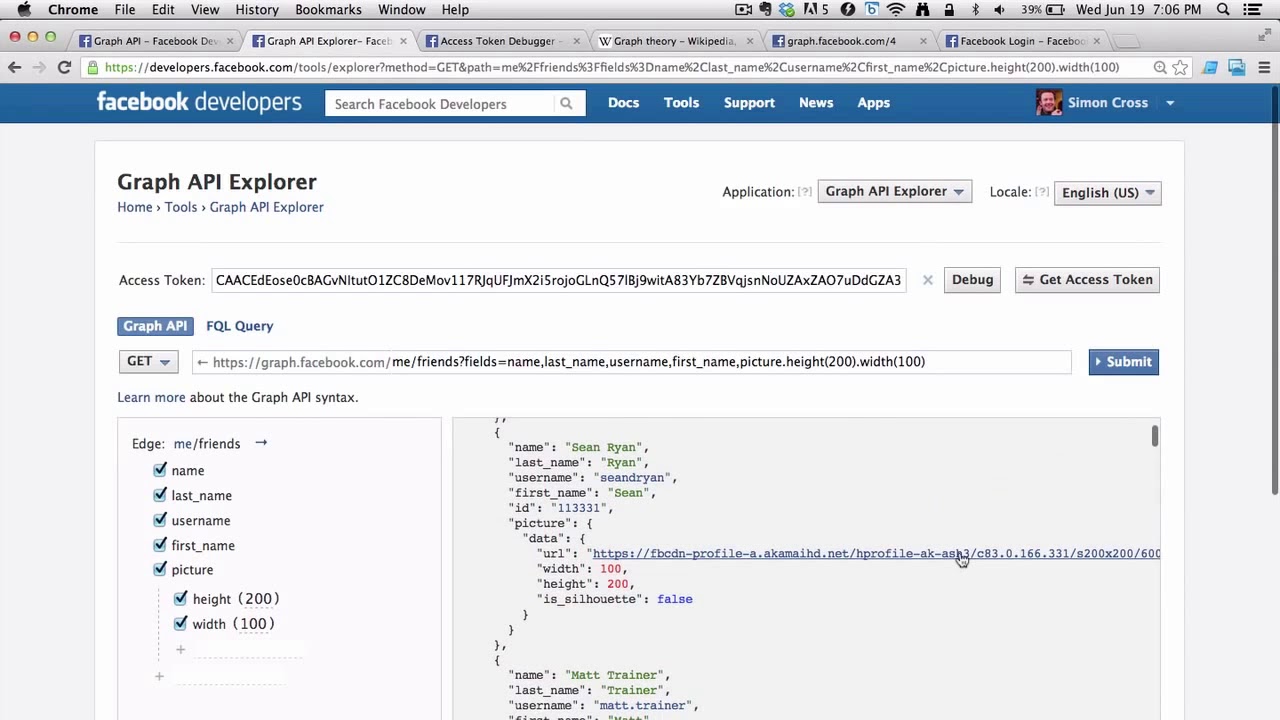
Task: Toggle the first_name field checkbox
Action: (160, 544)
